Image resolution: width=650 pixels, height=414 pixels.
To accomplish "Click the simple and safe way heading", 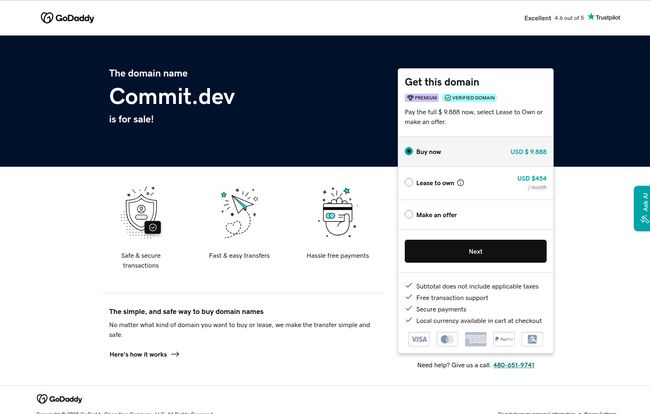I will (186, 312).
